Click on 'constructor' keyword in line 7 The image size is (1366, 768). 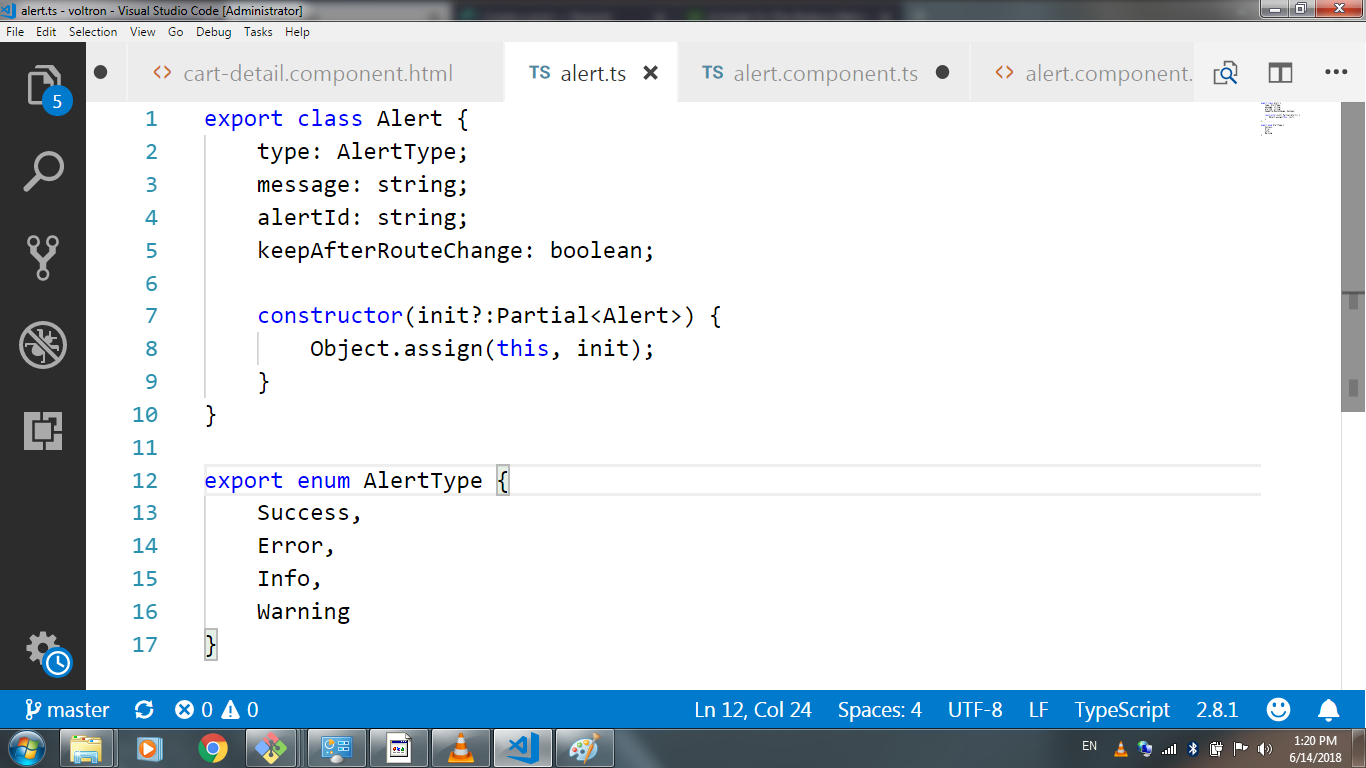(330, 316)
